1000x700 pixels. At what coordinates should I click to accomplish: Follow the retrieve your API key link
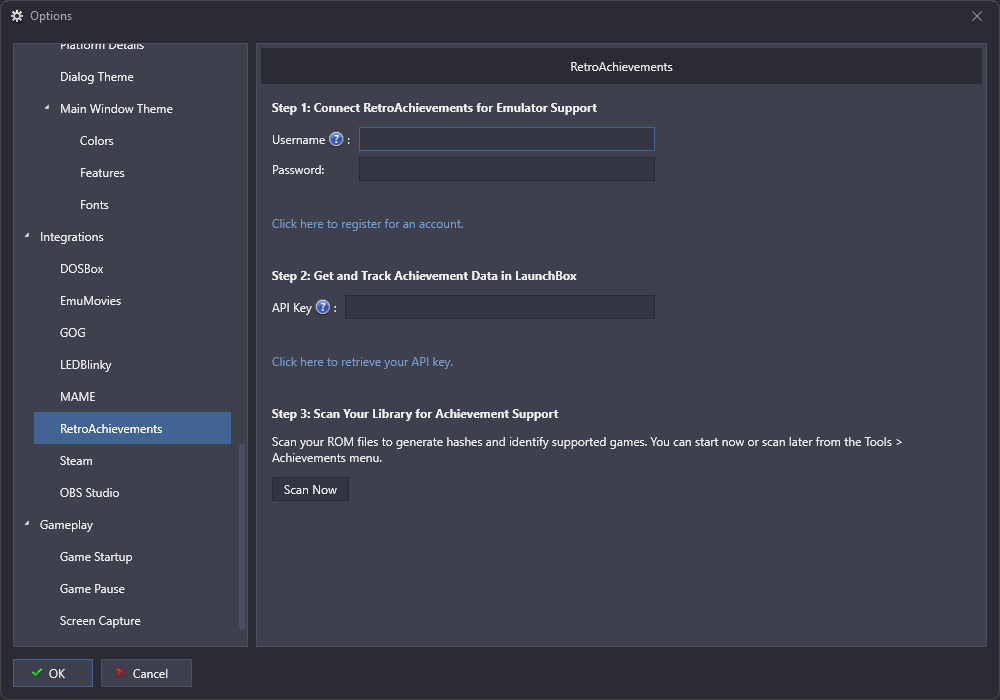[x=362, y=362]
